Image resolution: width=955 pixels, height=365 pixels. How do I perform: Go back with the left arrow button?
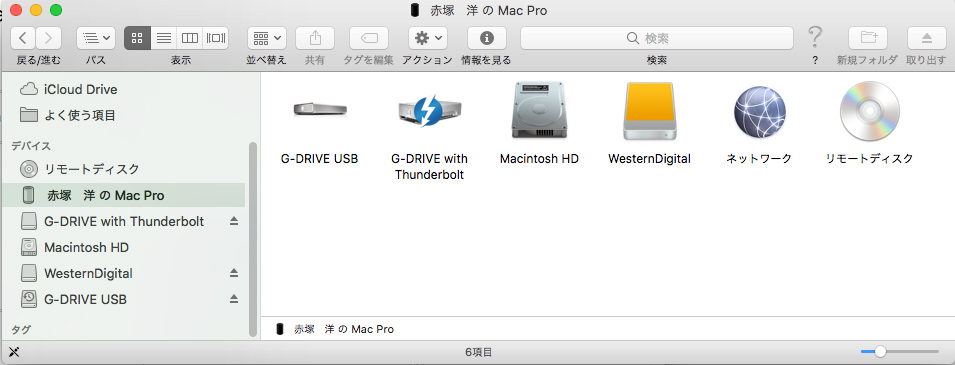(x=23, y=38)
